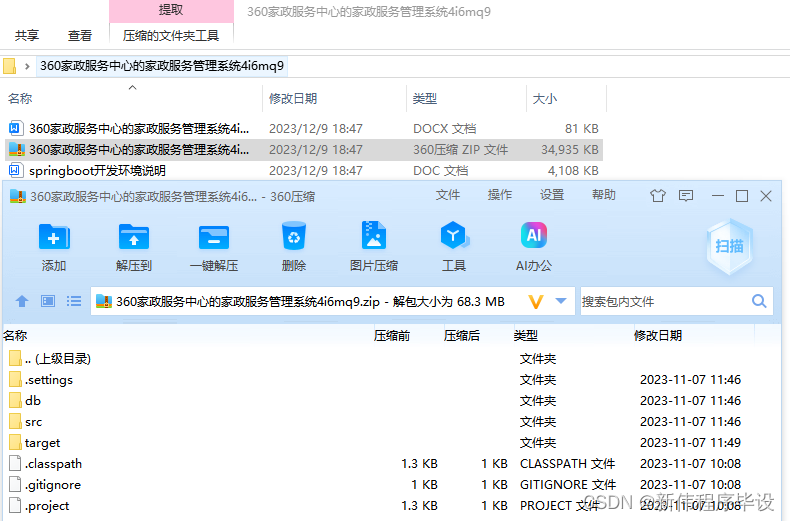Select the DOCX 文档 type cell
Viewport: 790px width, 521px height.
point(444,128)
